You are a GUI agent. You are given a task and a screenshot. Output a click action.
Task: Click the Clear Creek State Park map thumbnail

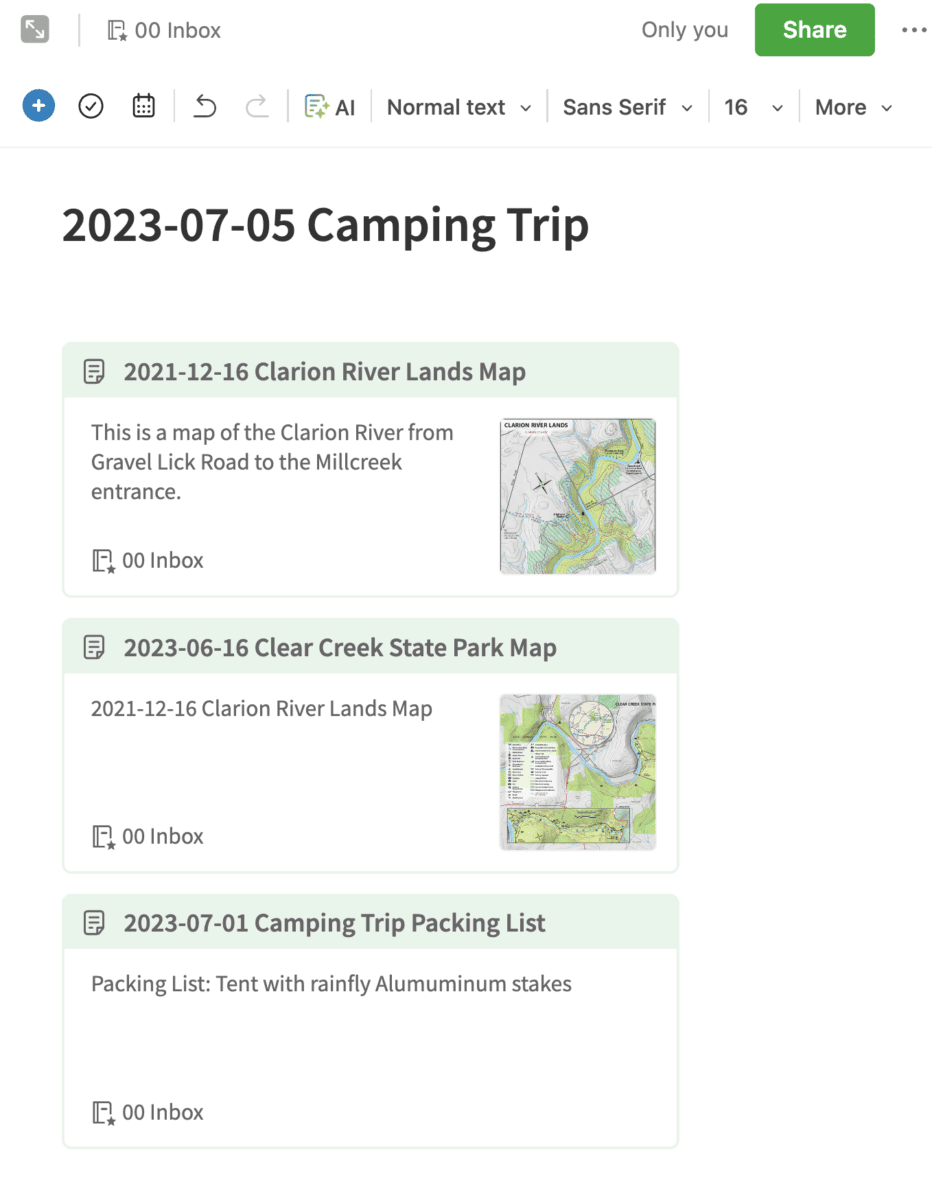[578, 772]
